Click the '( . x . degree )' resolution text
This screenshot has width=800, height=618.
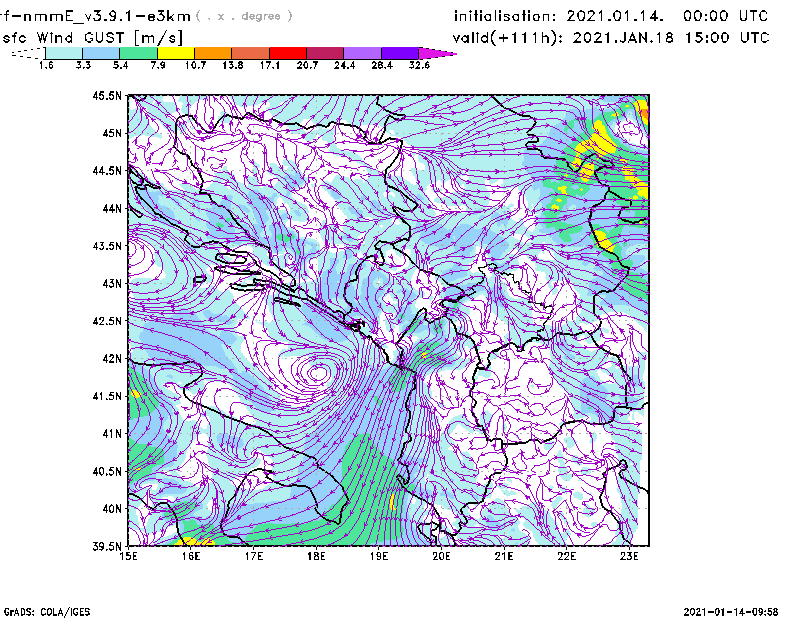point(244,16)
